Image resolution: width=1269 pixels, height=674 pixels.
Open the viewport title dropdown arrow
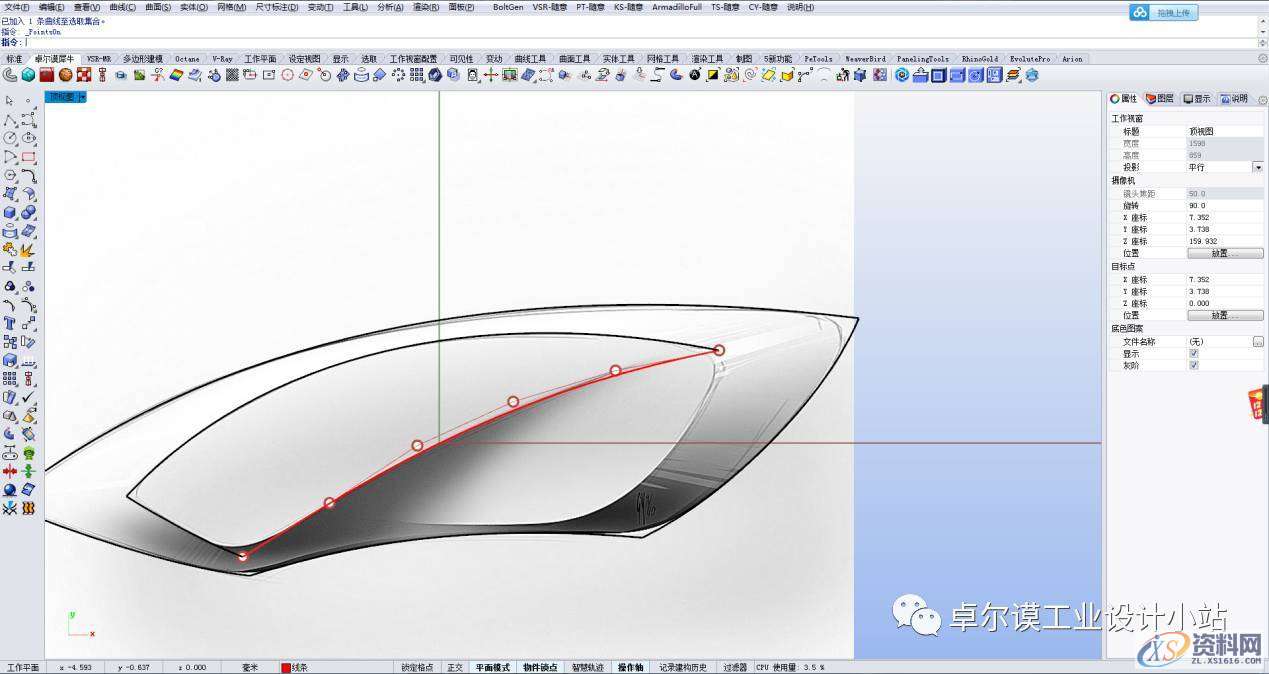click(x=82, y=97)
